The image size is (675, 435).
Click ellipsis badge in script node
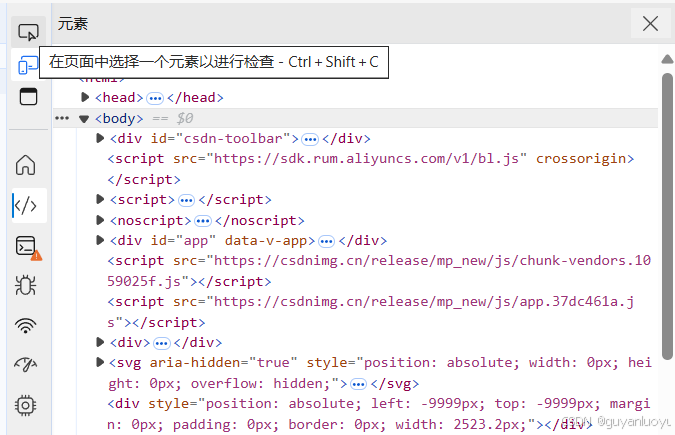point(186,201)
